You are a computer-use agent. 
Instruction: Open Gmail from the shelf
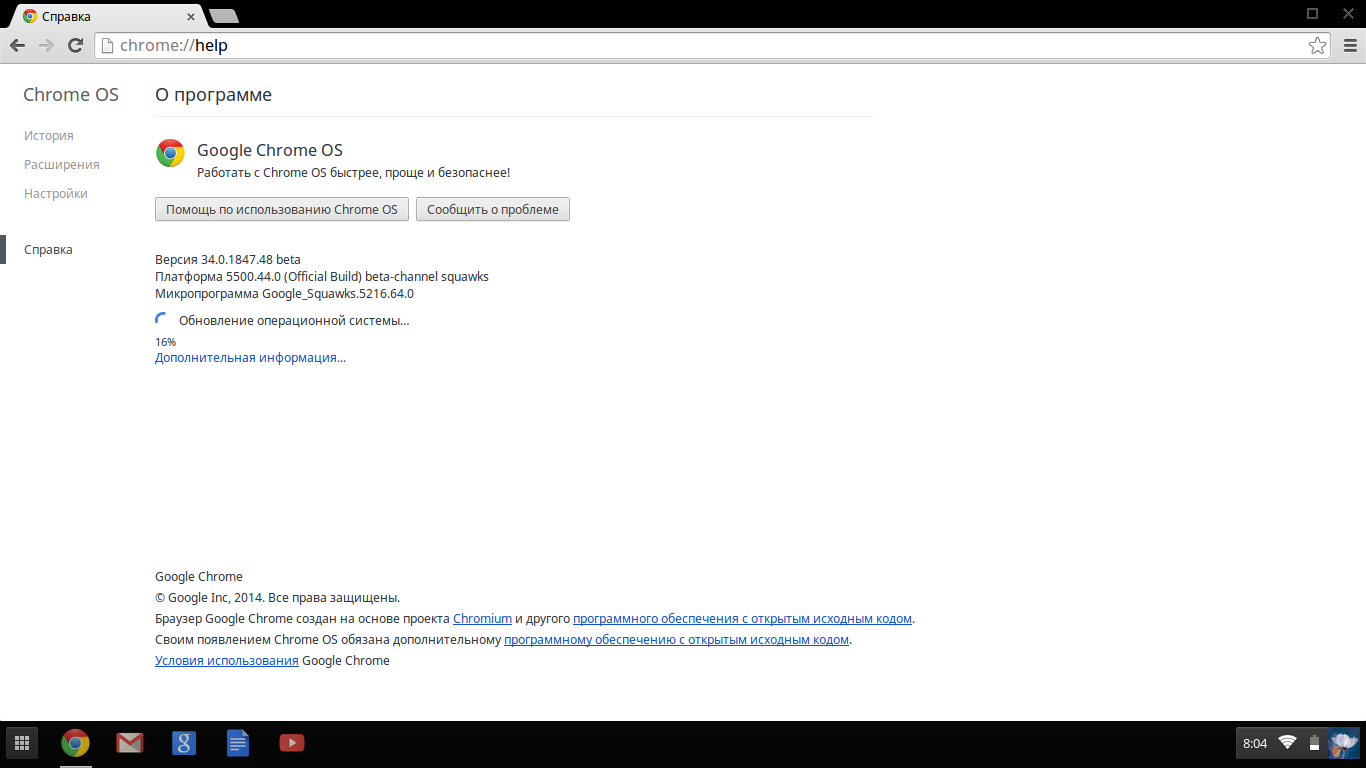[x=129, y=743]
